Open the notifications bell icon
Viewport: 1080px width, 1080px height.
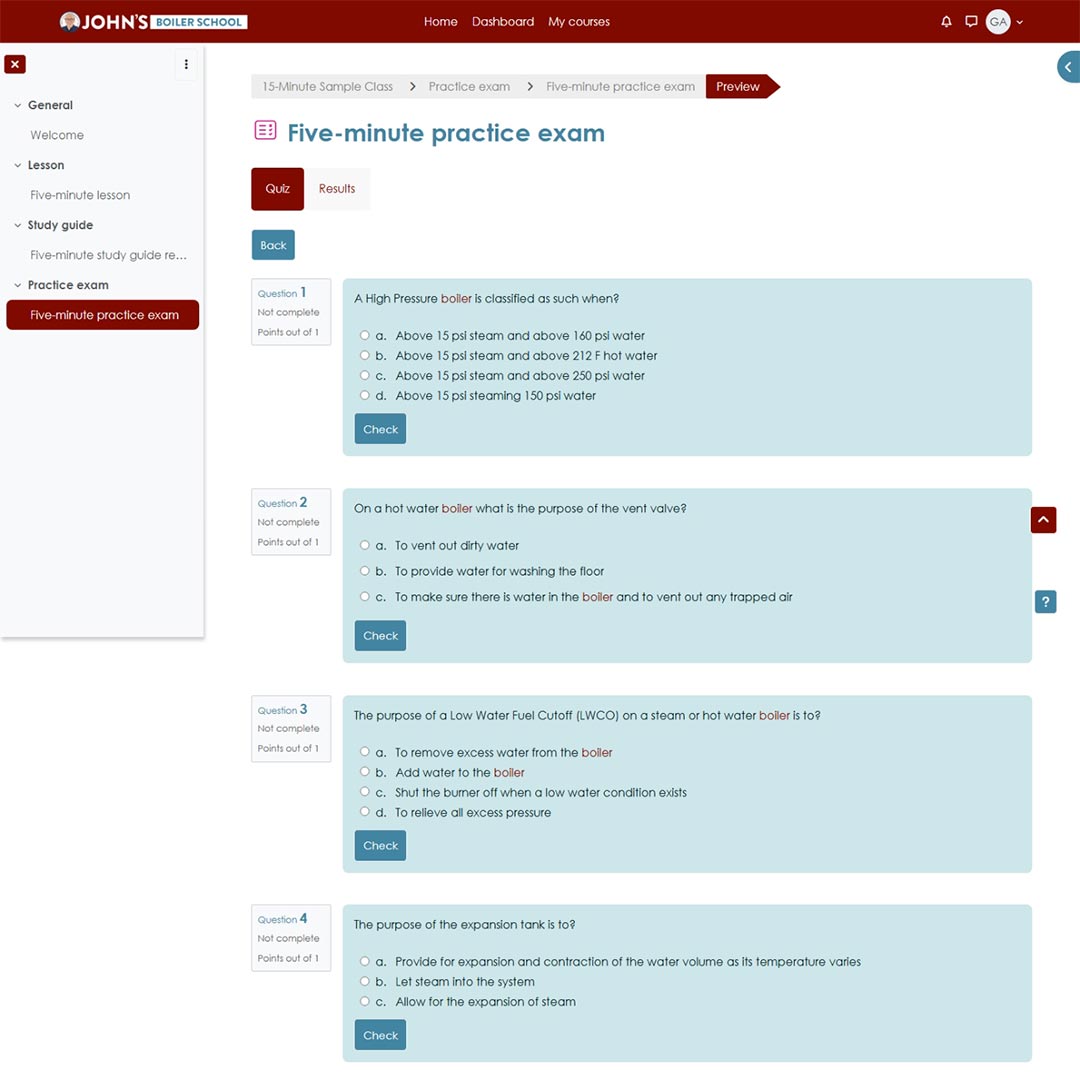(946, 22)
